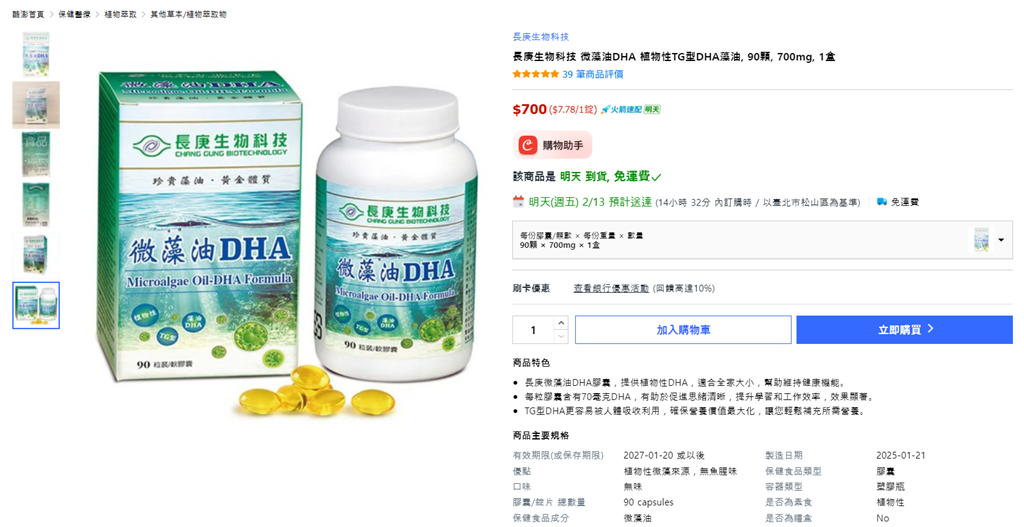1024x527 pixels.
Task: Decrease quantity with the down arrow
Action: tap(561, 336)
